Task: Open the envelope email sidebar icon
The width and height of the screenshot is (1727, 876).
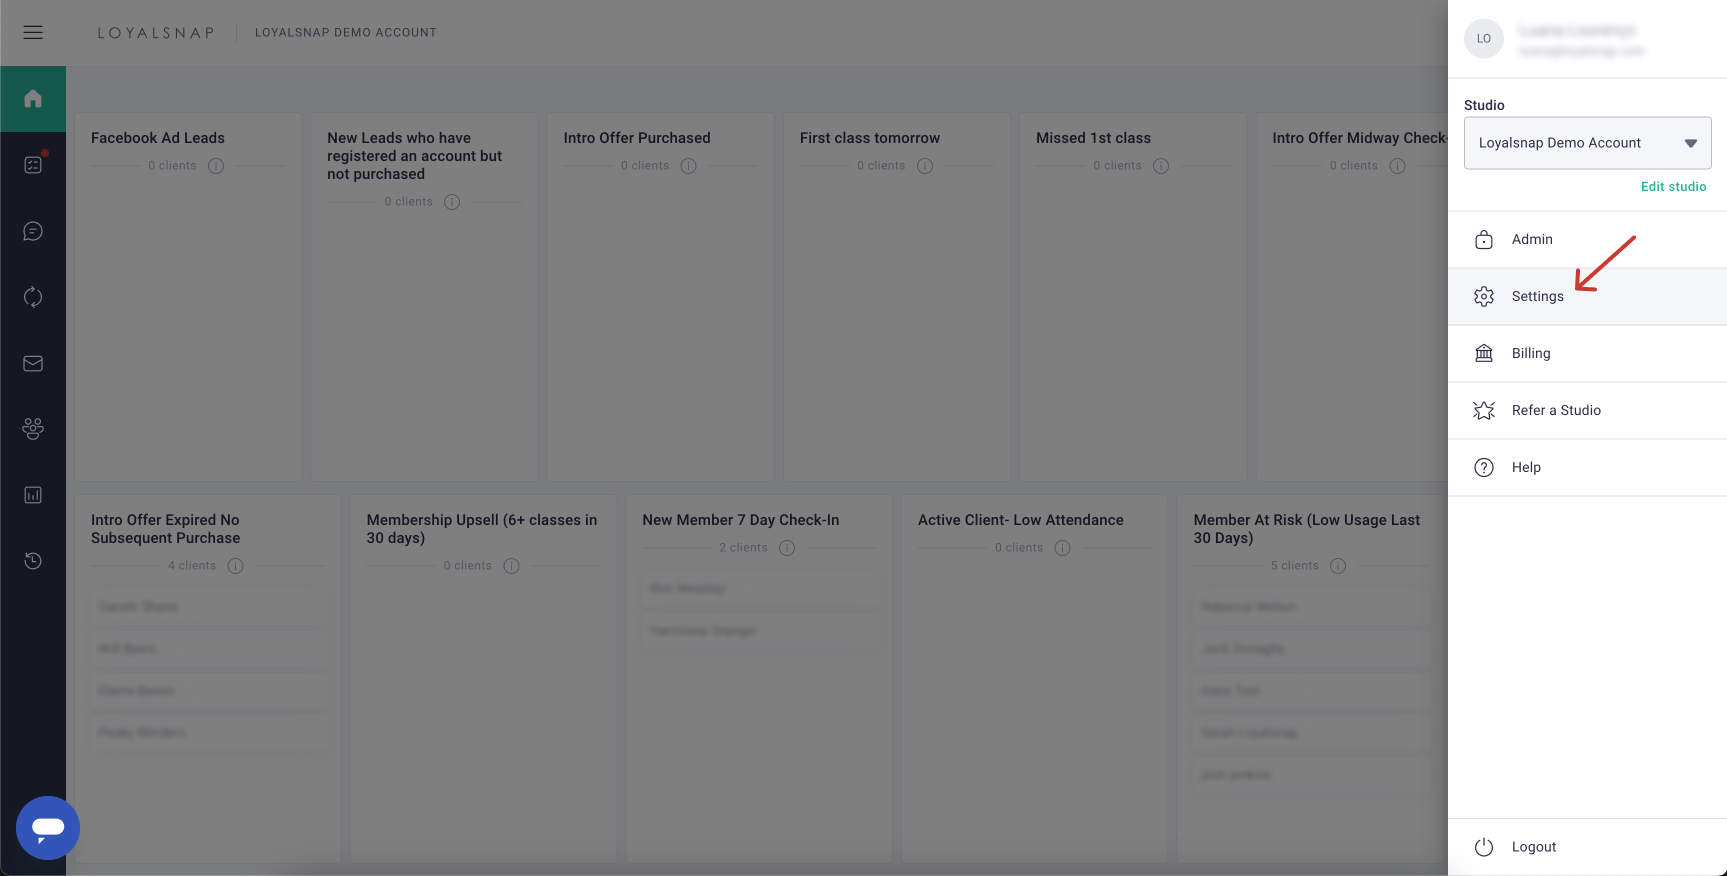Action: [x=33, y=363]
